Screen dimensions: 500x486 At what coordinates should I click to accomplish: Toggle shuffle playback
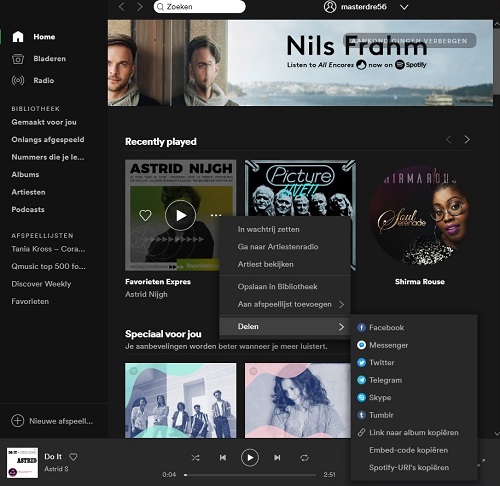point(196,458)
